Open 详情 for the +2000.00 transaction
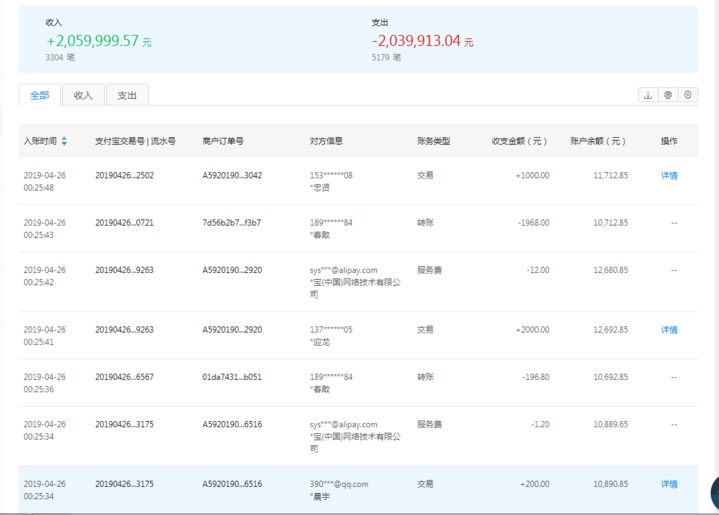The image size is (719, 515). 669,330
